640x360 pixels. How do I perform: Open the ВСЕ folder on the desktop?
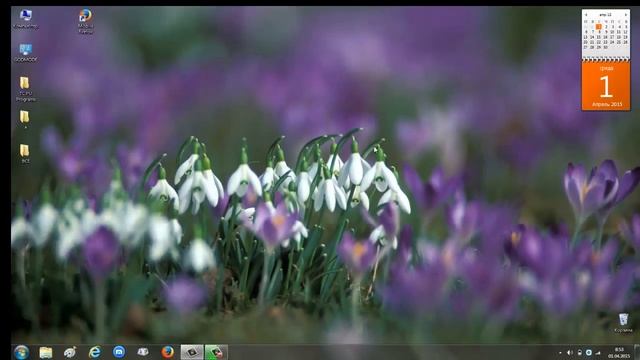click(25, 153)
